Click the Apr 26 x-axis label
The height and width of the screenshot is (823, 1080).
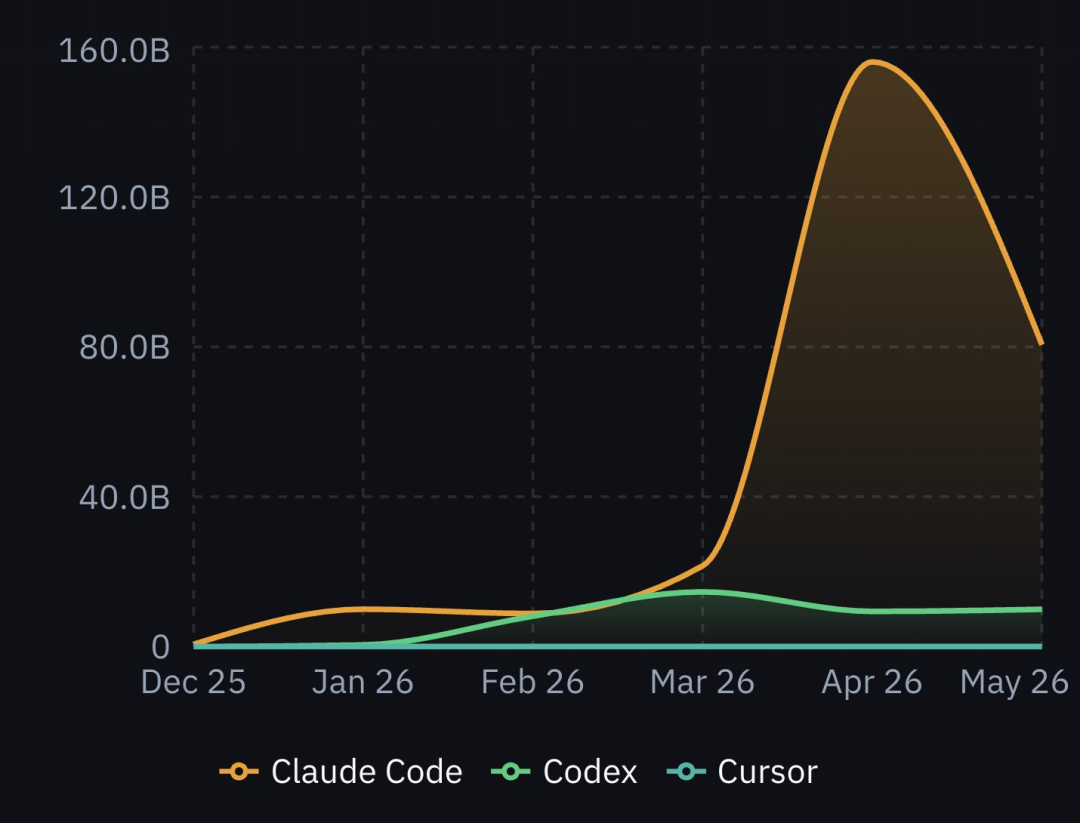click(x=872, y=683)
